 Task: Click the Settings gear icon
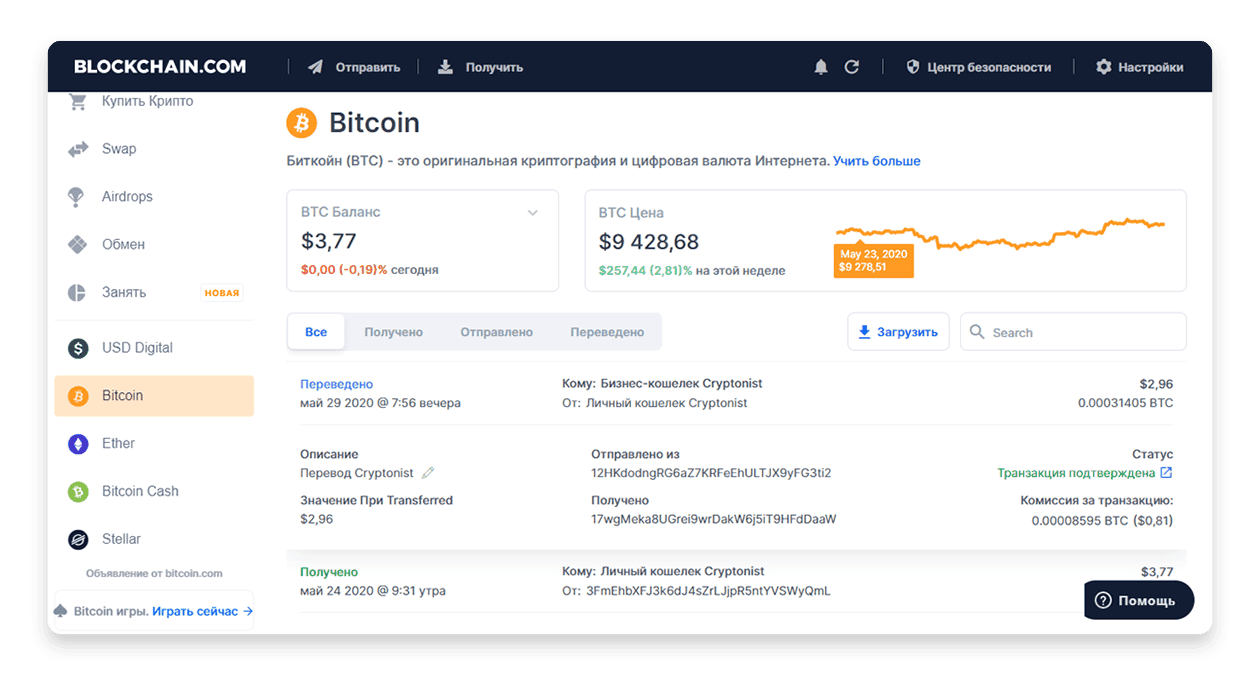click(1104, 67)
